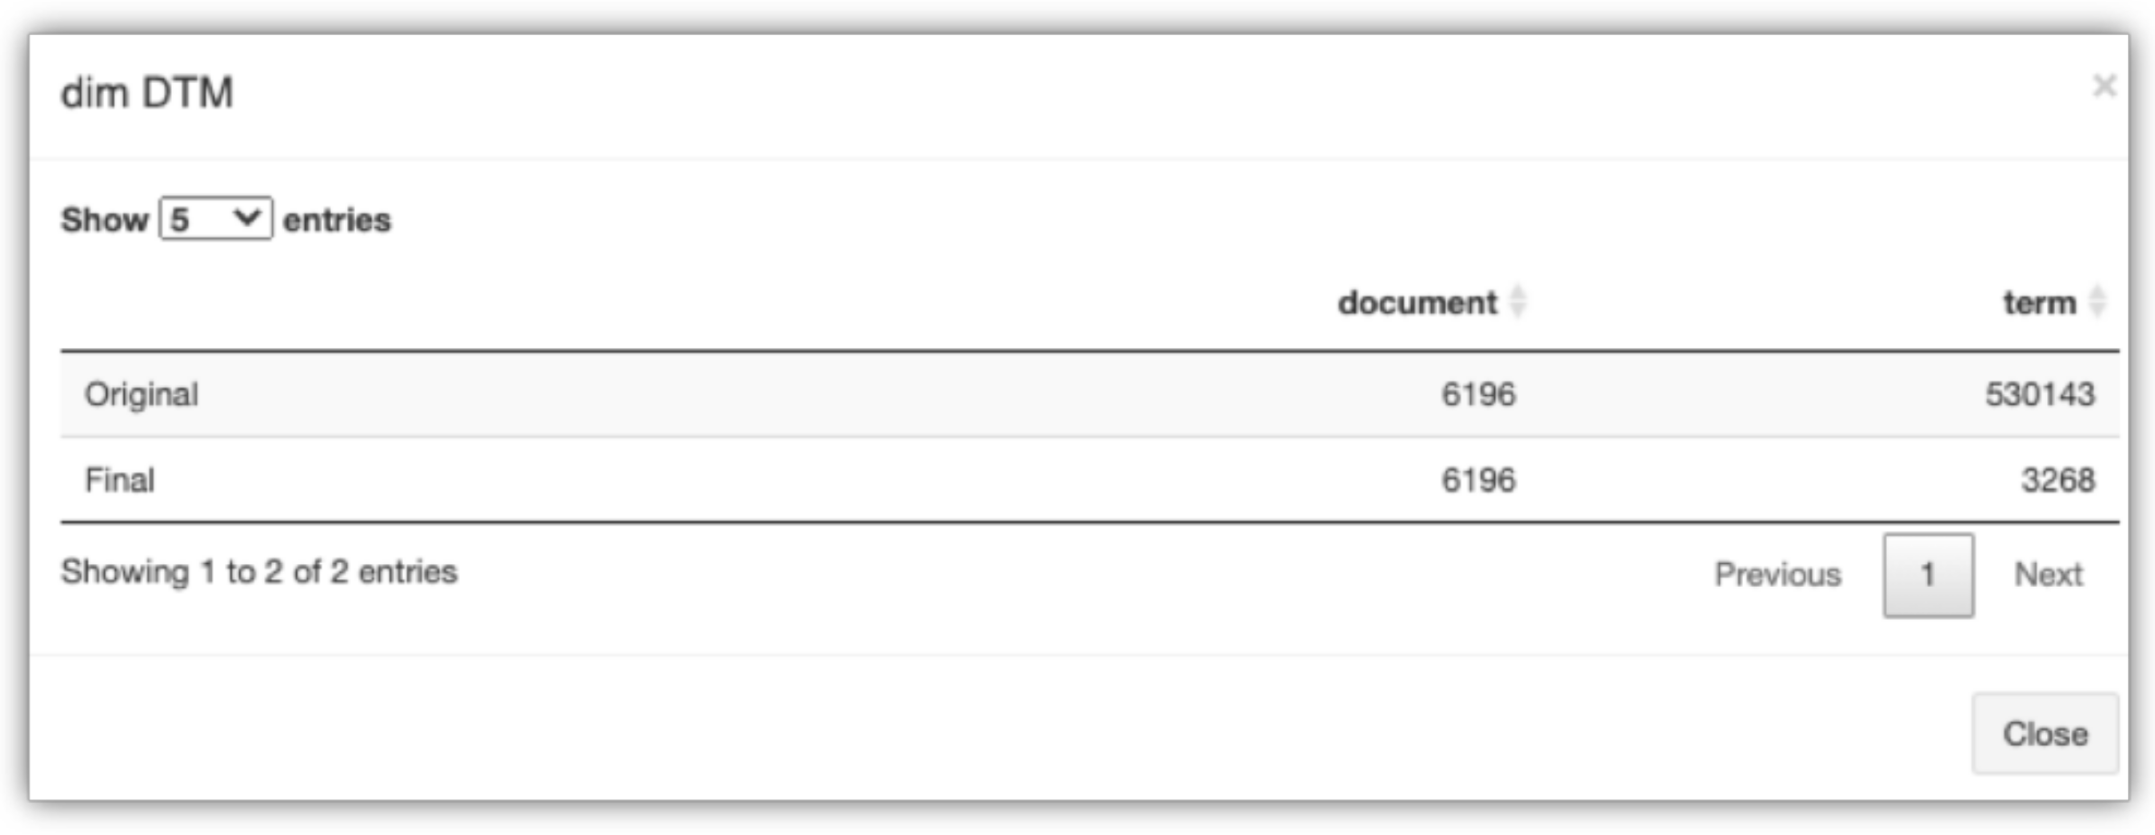Image resolution: width=2155 pixels, height=835 pixels.
Task: Click the sort arrows beside document header
Action: (1517, 301)
